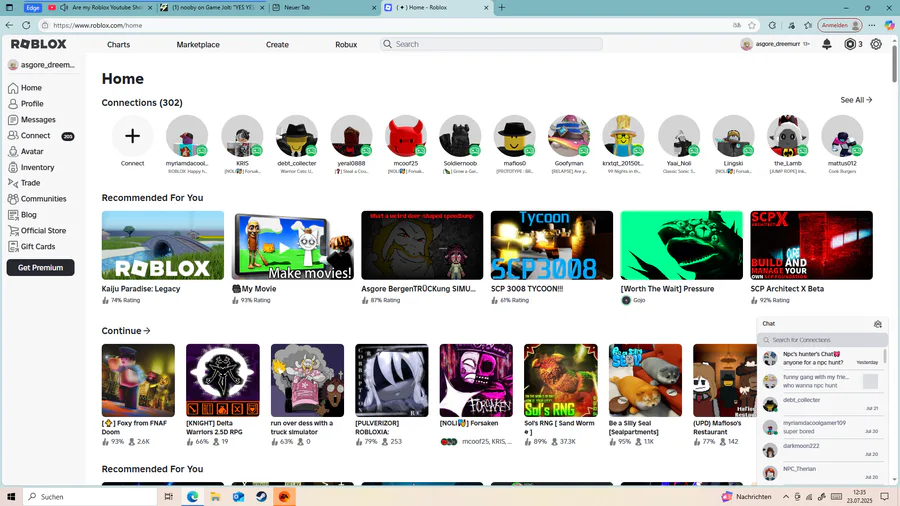
Task: Open the Charts tab
Action: point(118,45)
